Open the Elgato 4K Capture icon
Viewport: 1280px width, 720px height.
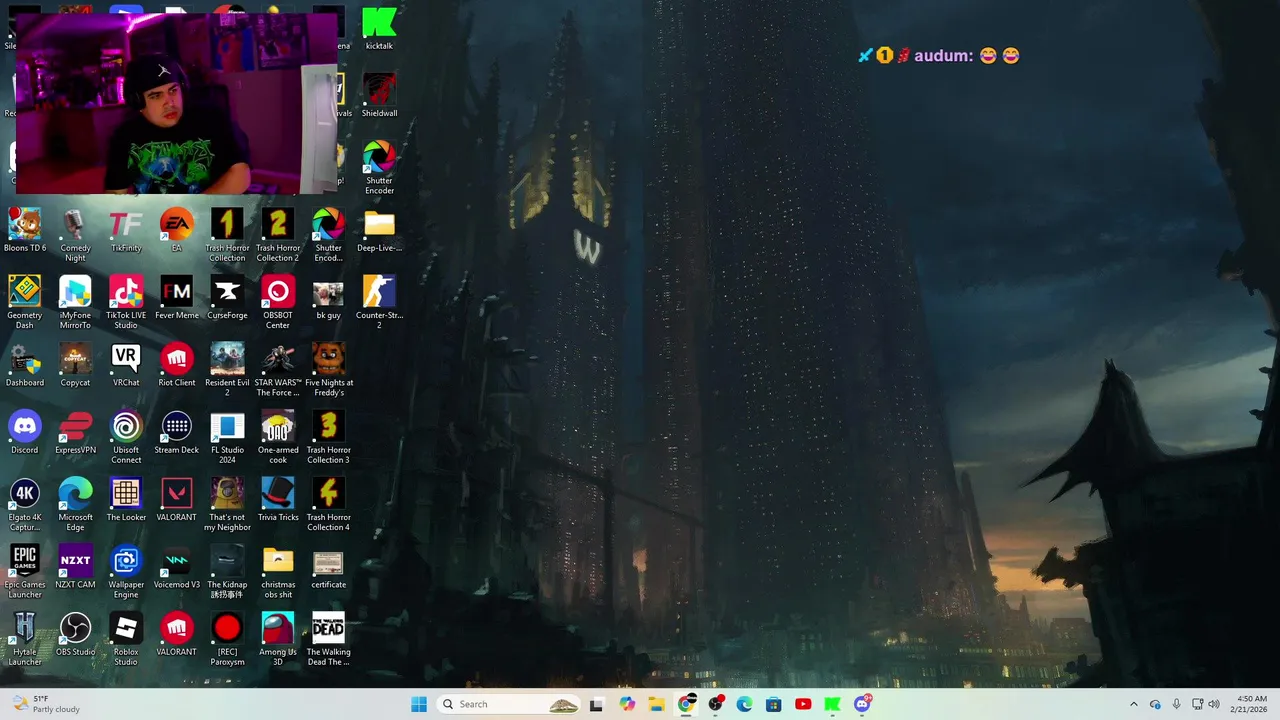[25, 505]
